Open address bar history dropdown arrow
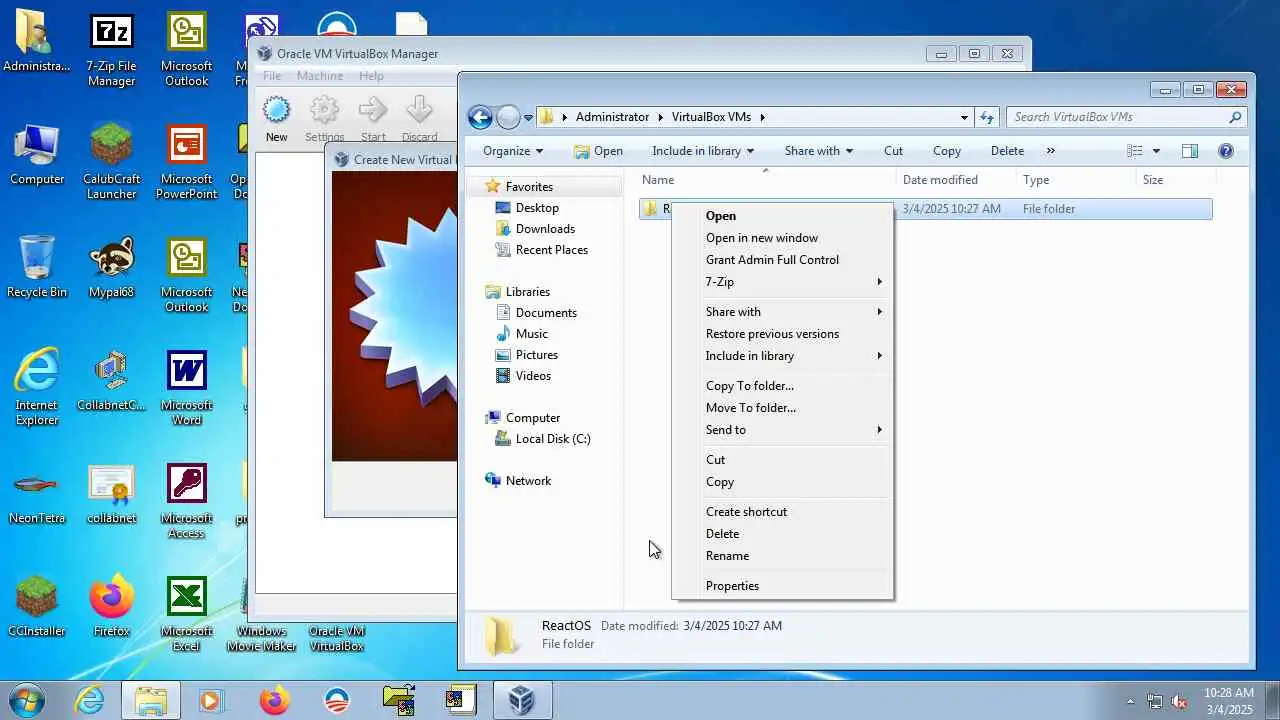Viewport: 1280px width, 720px height. point(964,117)
